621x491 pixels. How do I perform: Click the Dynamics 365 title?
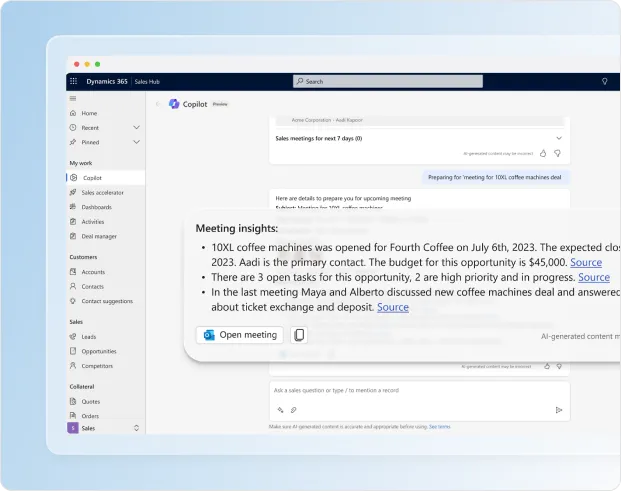107,81
